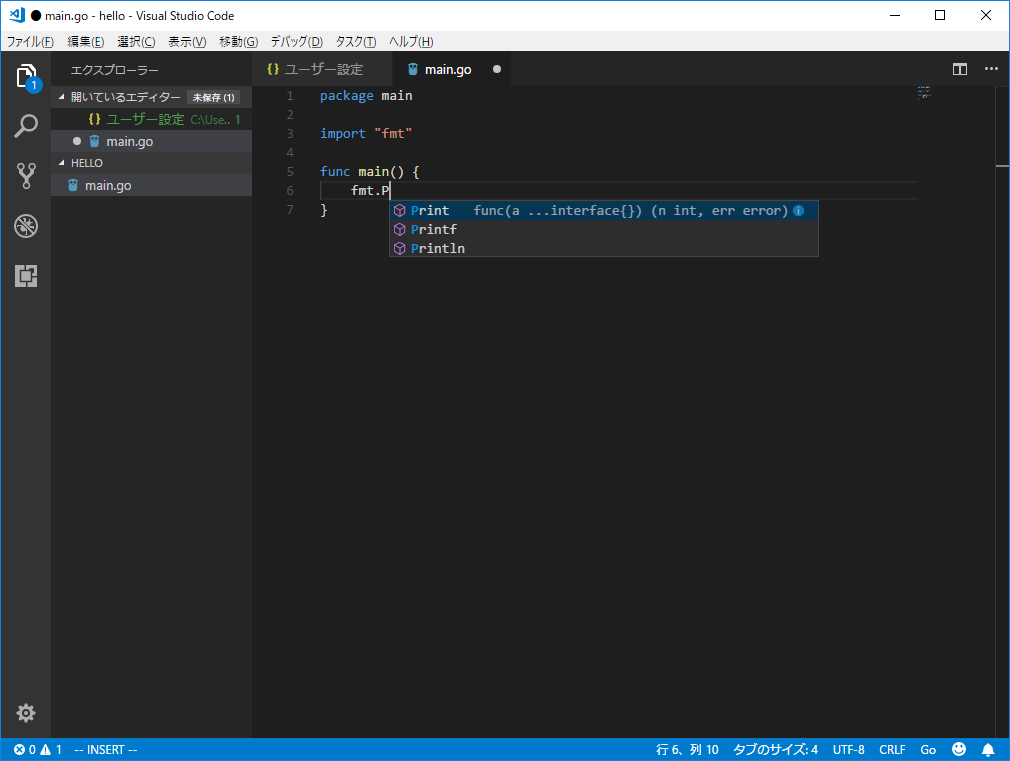The width and height of the screenshot is (1010, 761).
Task: Open the Source Control view
Action: (26, 176)
